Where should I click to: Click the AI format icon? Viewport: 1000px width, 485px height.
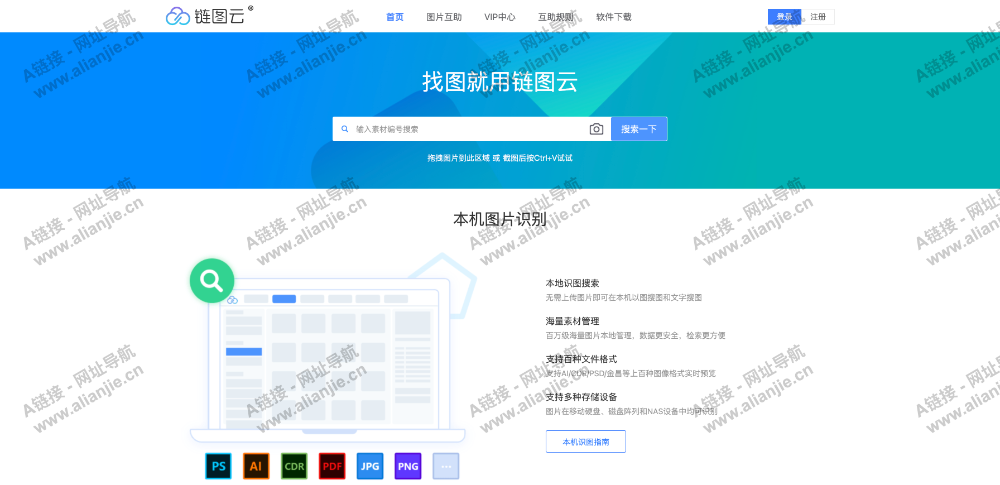click(x=256, y=466)
